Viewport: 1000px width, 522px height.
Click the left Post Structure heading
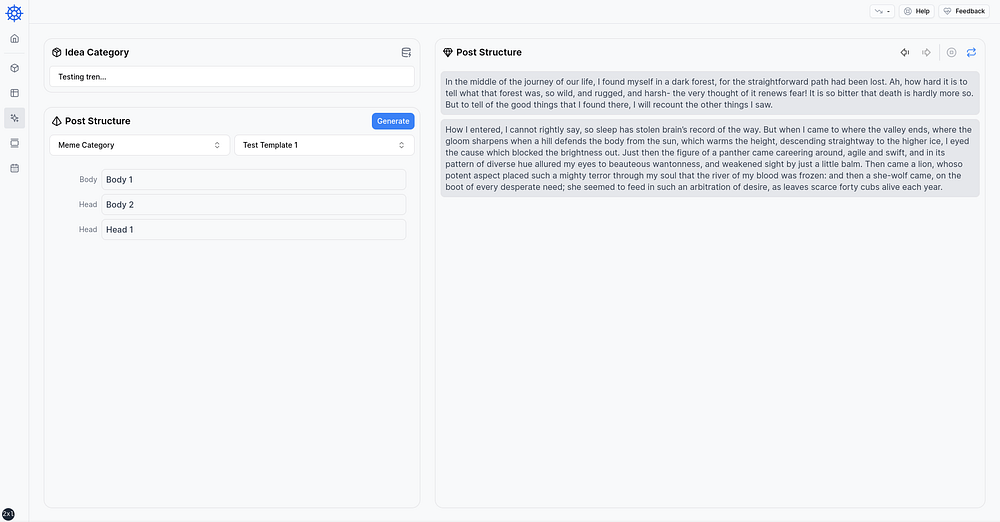tap(98, 121)
